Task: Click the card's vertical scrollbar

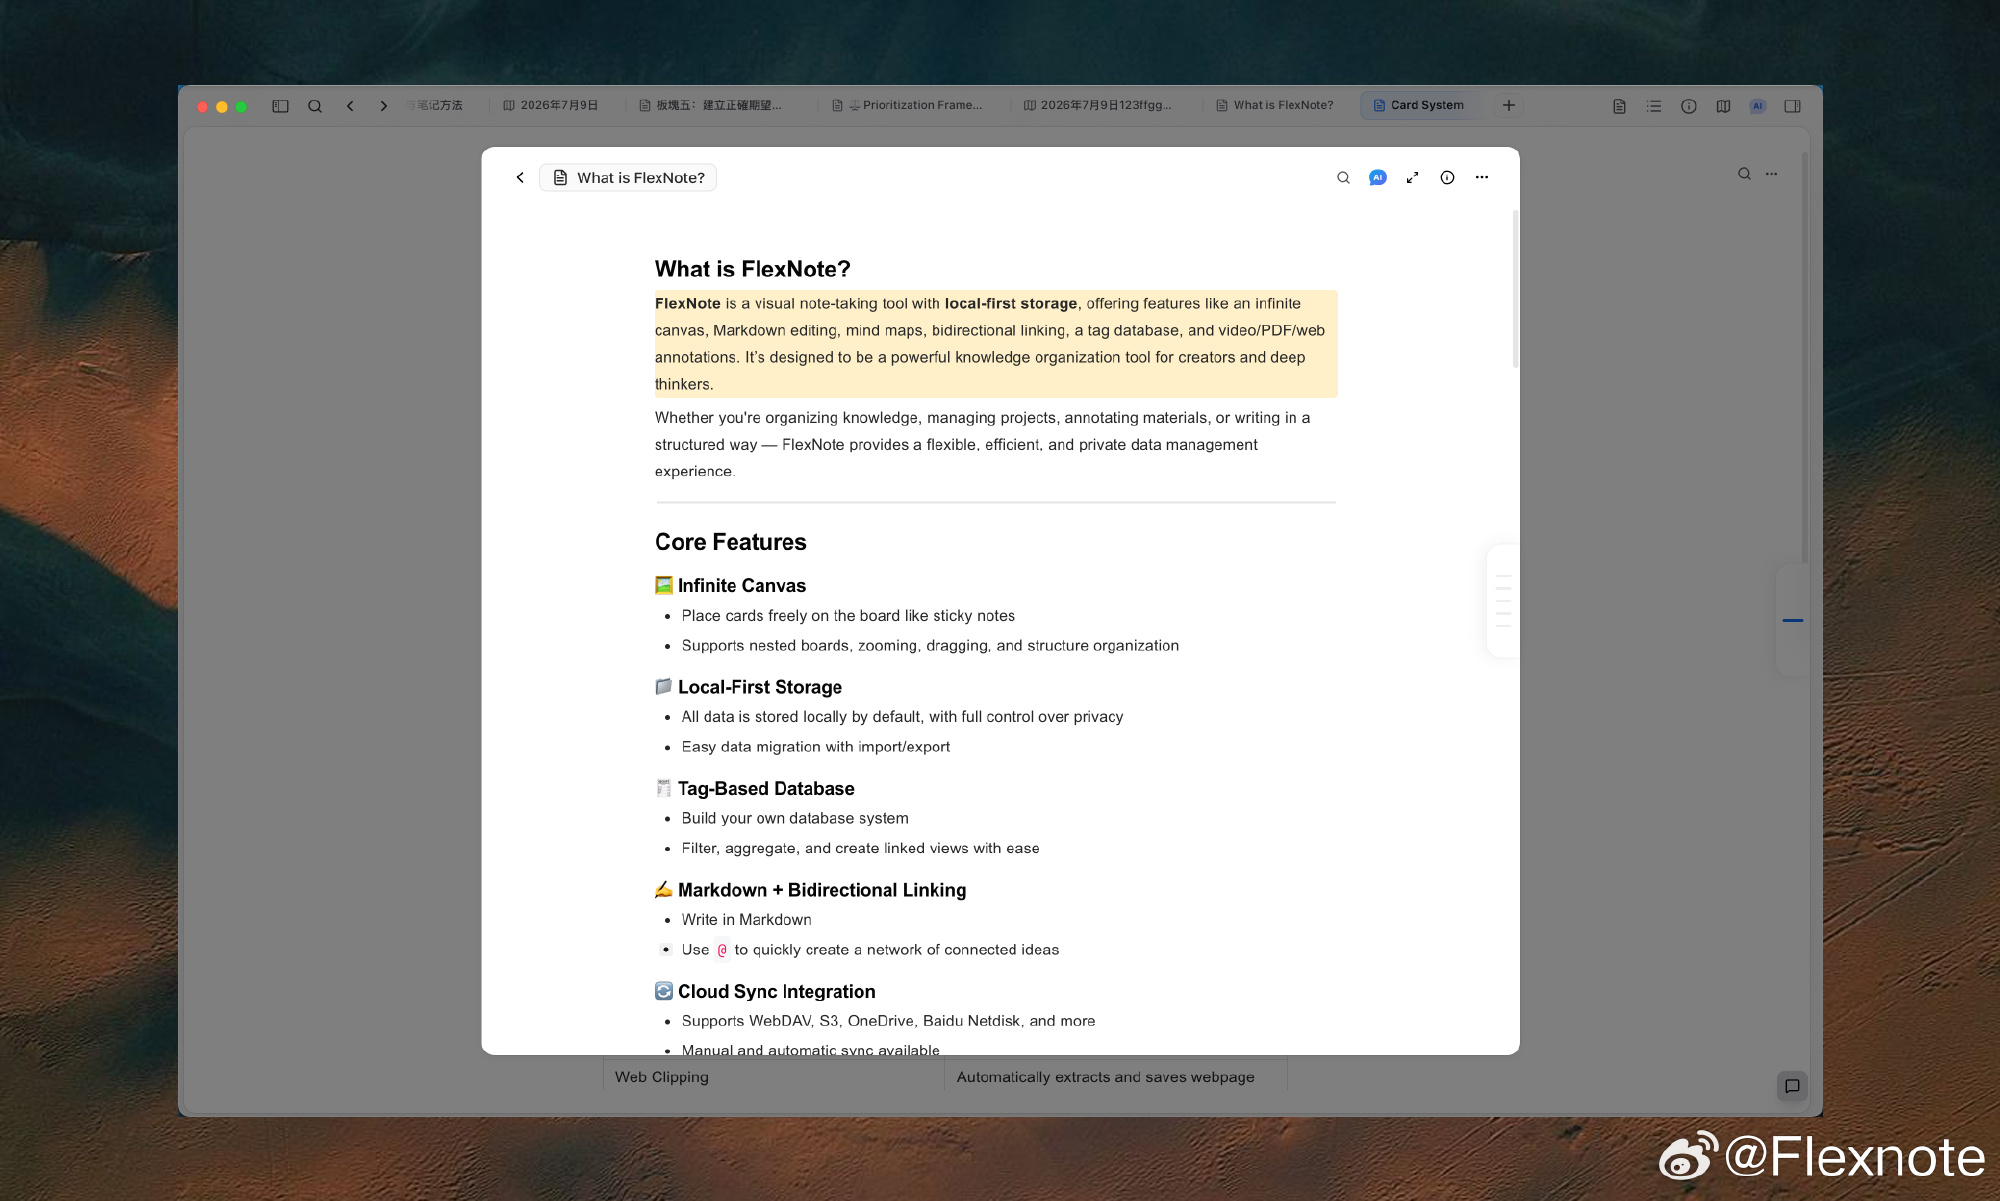Action: (x=1515, y=290)
